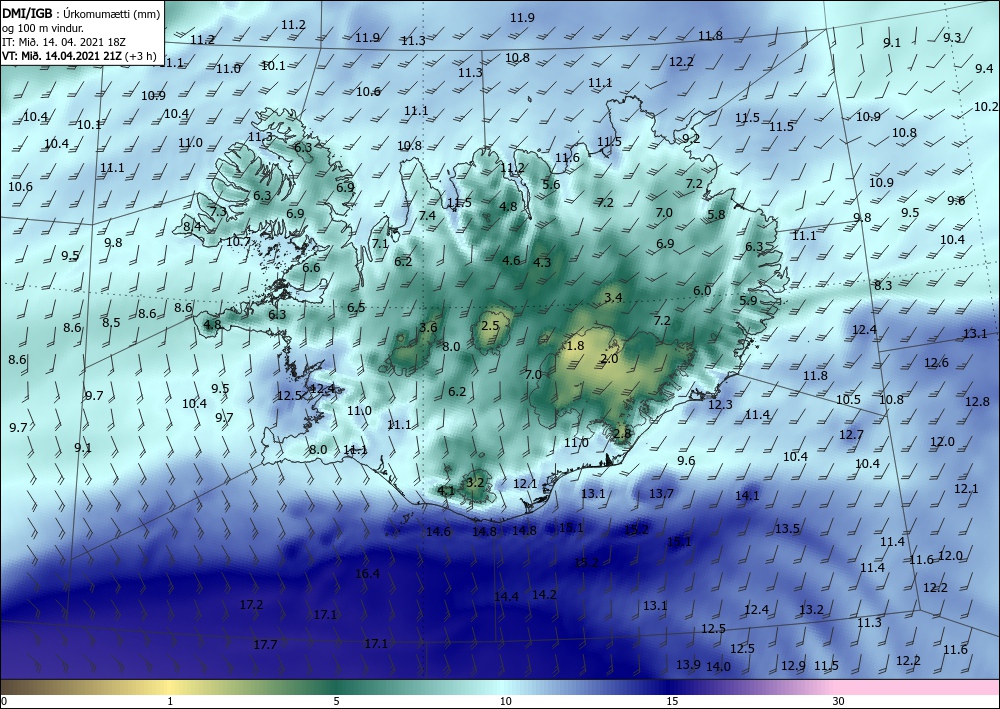Click the 13.7 value off the southeast coast
Viewport: 1000px width, 709px height.
pos(661,493)
